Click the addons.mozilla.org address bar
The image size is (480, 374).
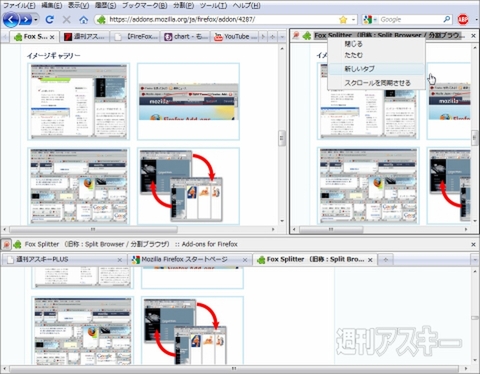pyautogui.click(x=222, y=20)
